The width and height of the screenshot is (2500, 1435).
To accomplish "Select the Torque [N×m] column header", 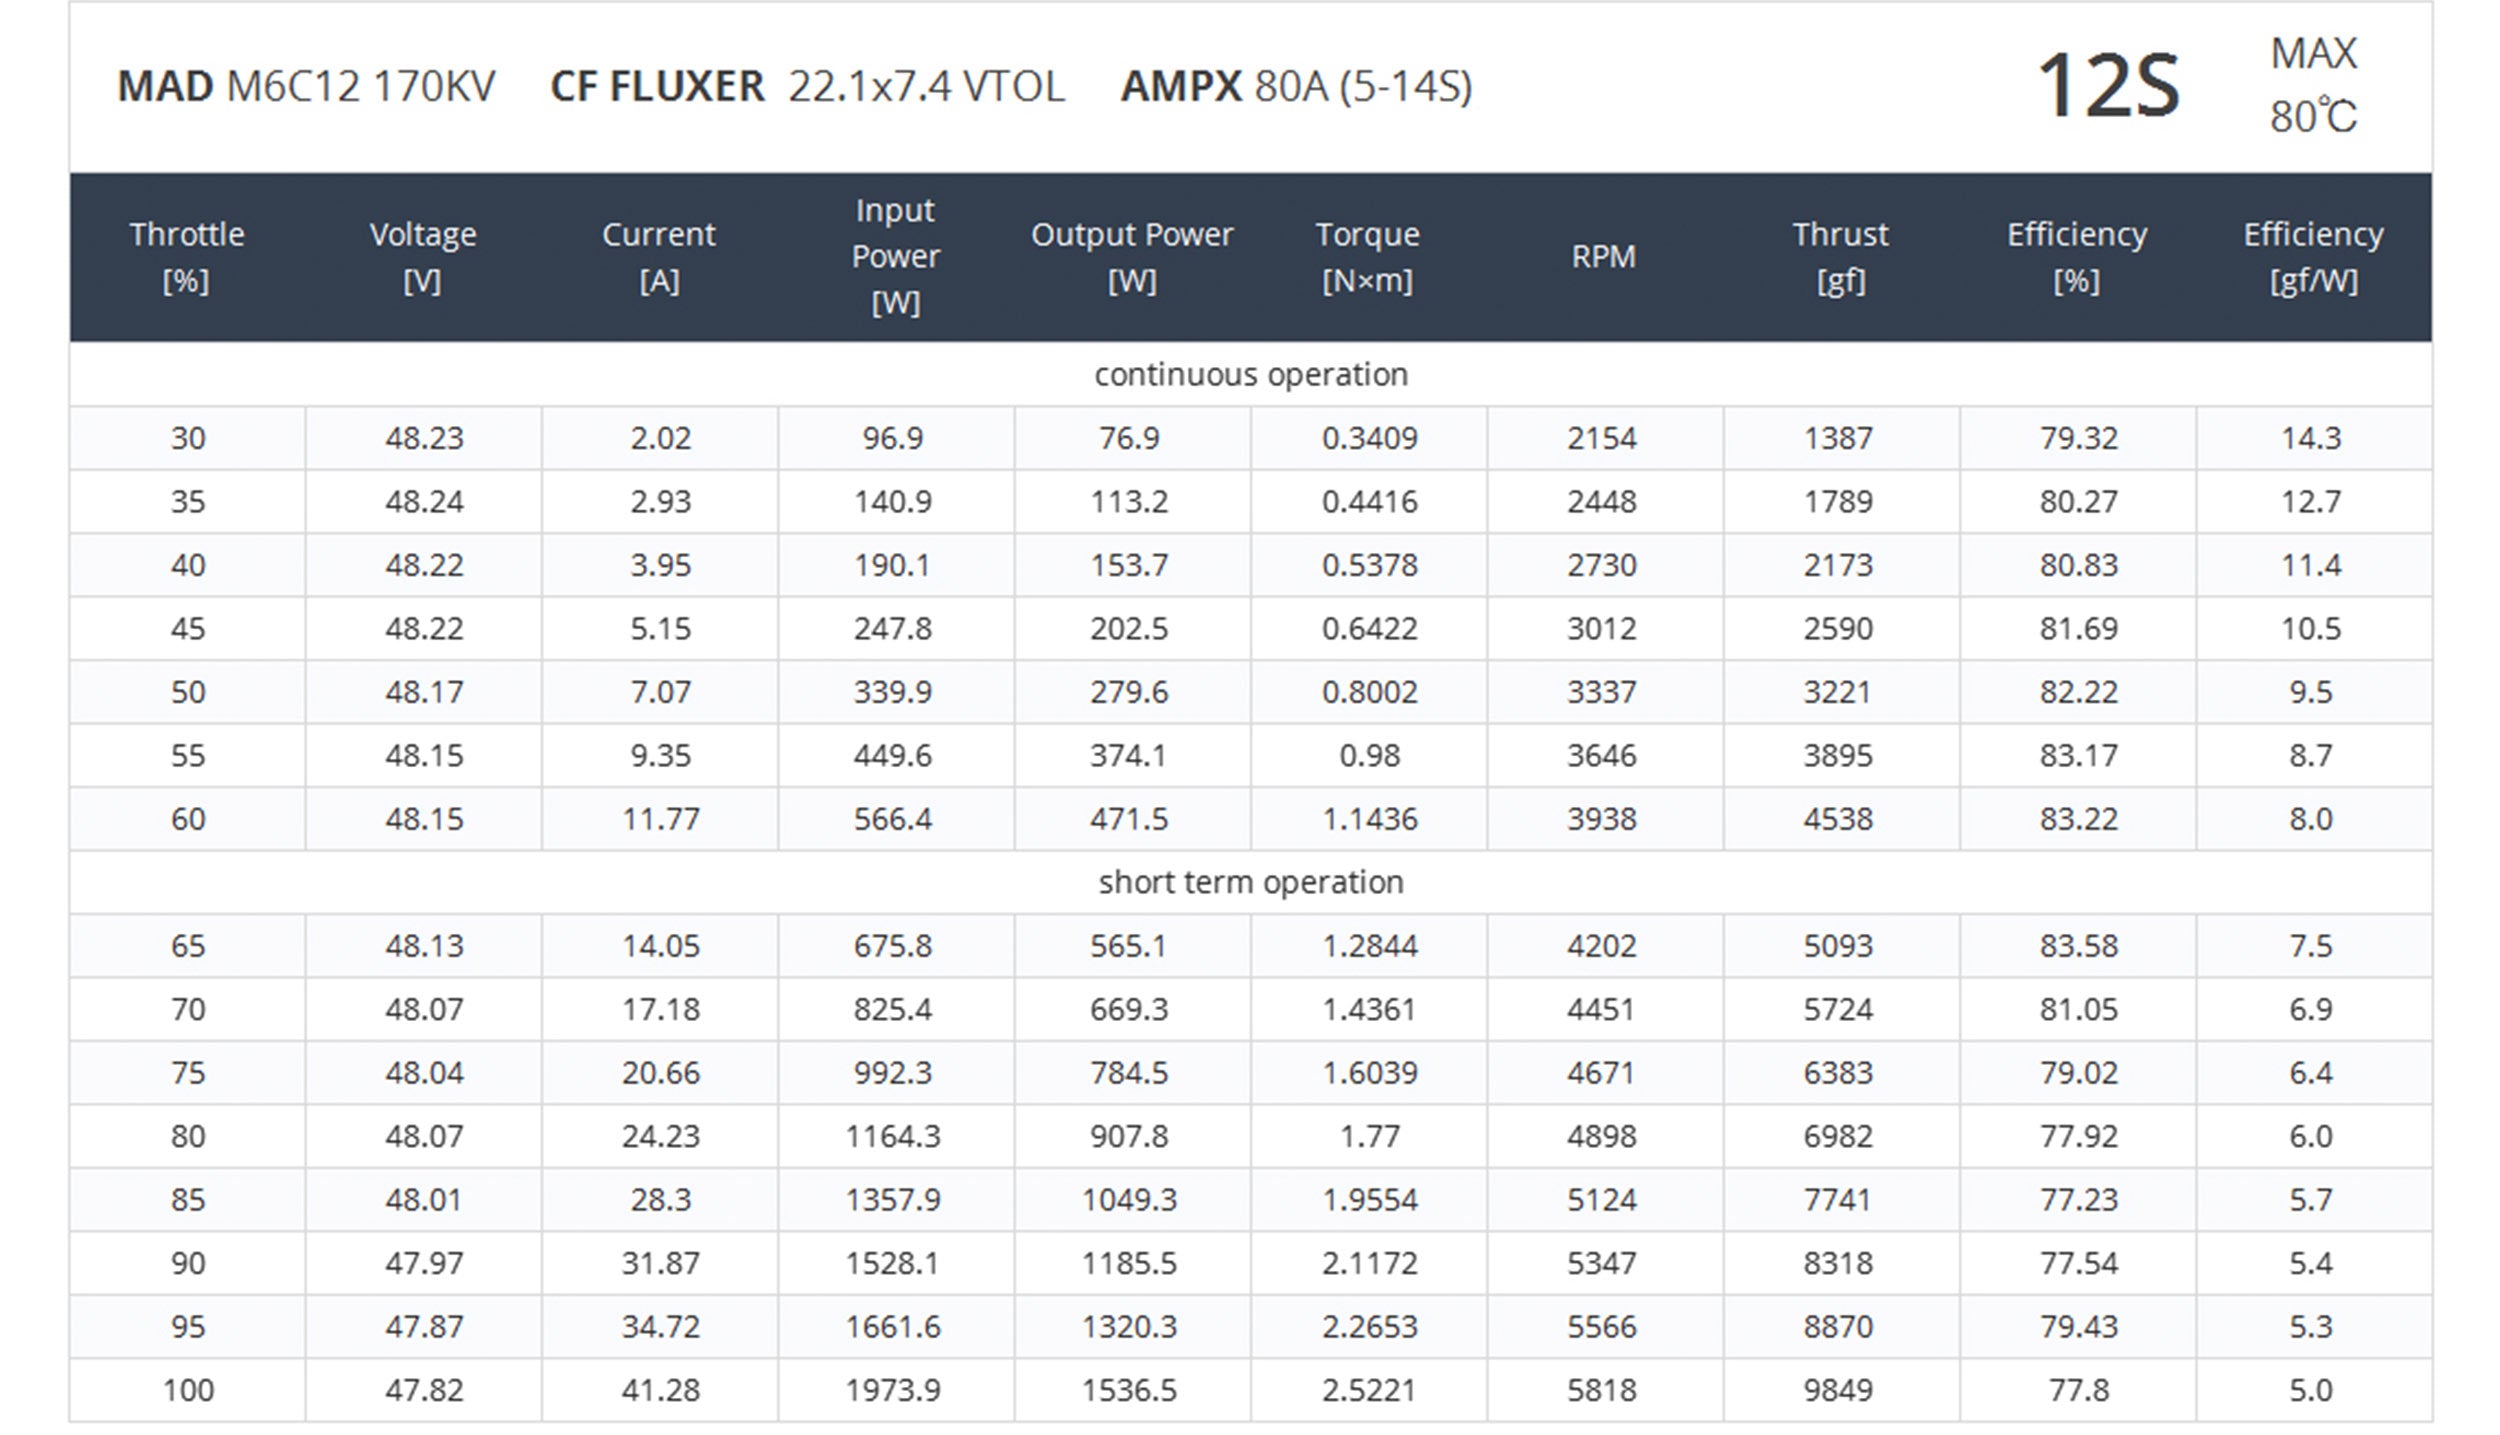I will pyautogui.click(x=1367, y=257).
